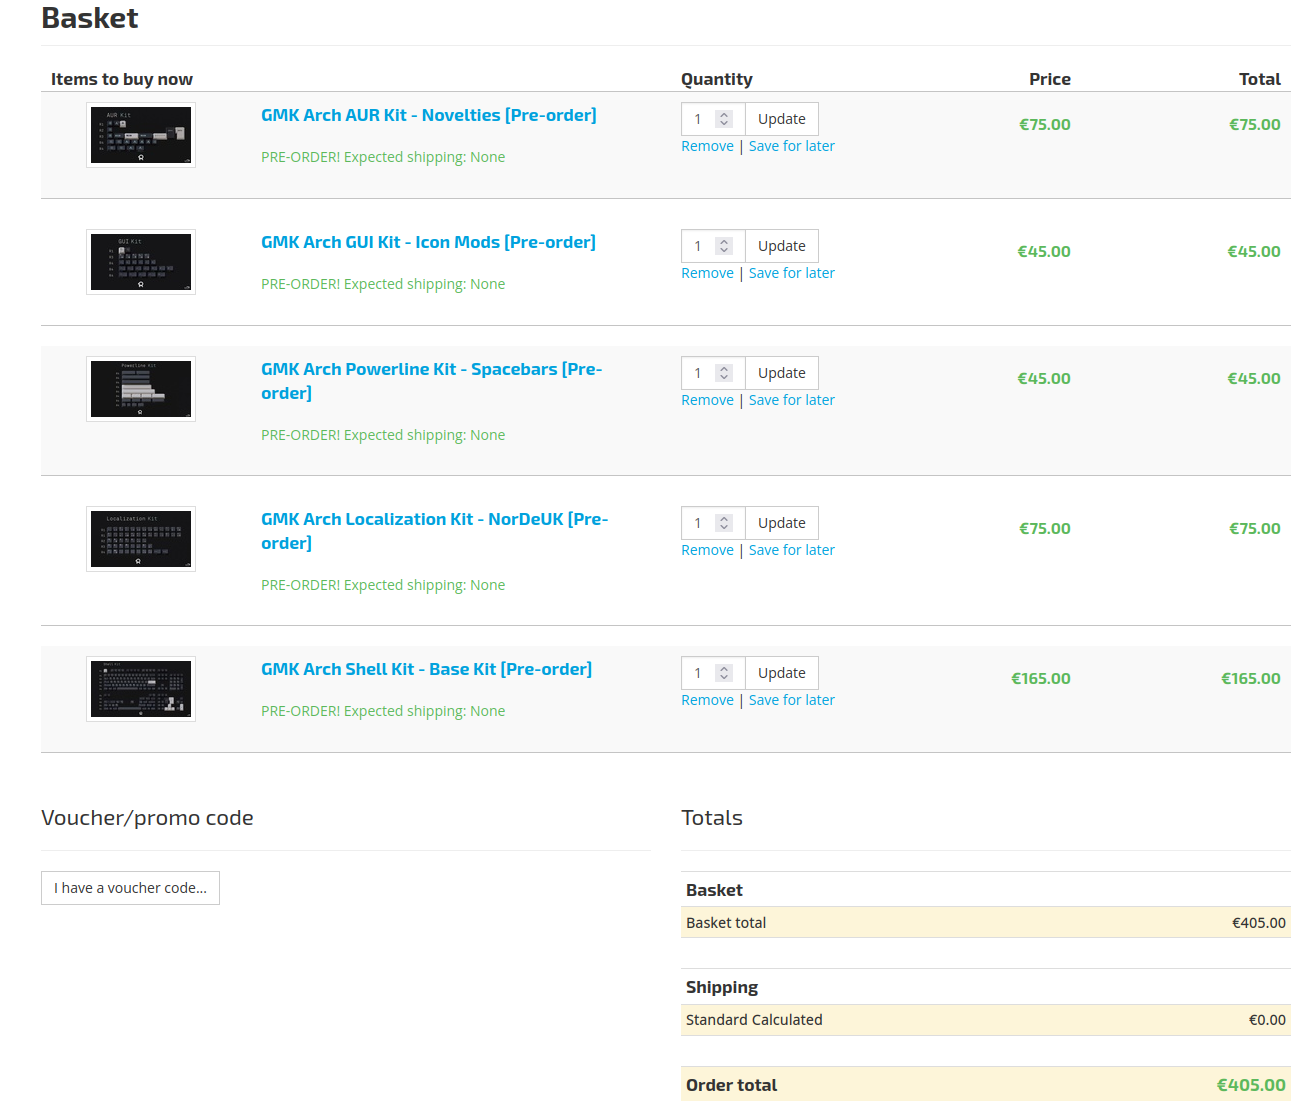Adjust quantity stepper for GUI Kit
The height and width of the screenshot is (1117, 1315).
pos(724,246)
